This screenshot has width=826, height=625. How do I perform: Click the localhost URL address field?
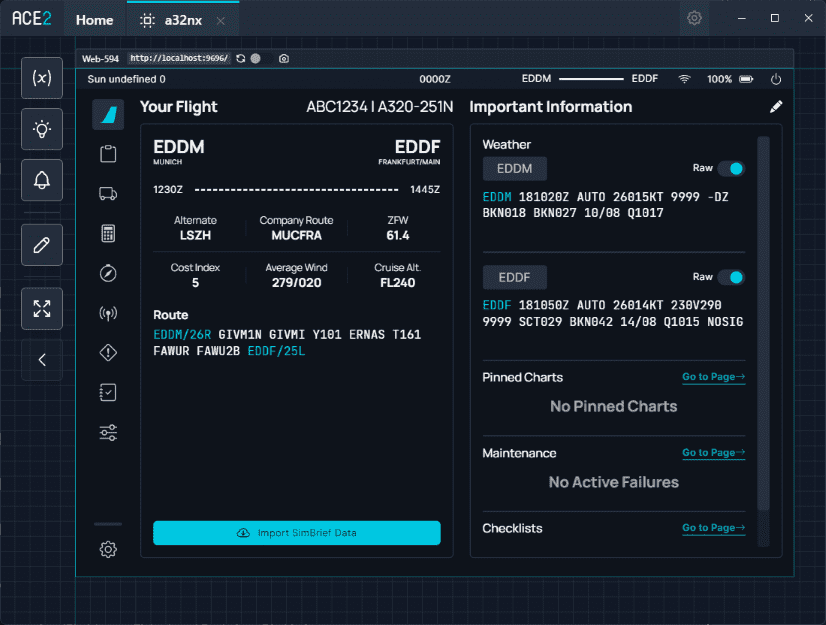pos(178,59)
